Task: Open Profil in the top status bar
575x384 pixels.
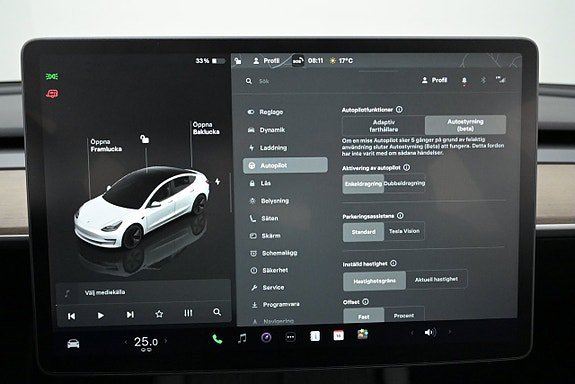Action: pyautogui.click(x=266, y=61)
